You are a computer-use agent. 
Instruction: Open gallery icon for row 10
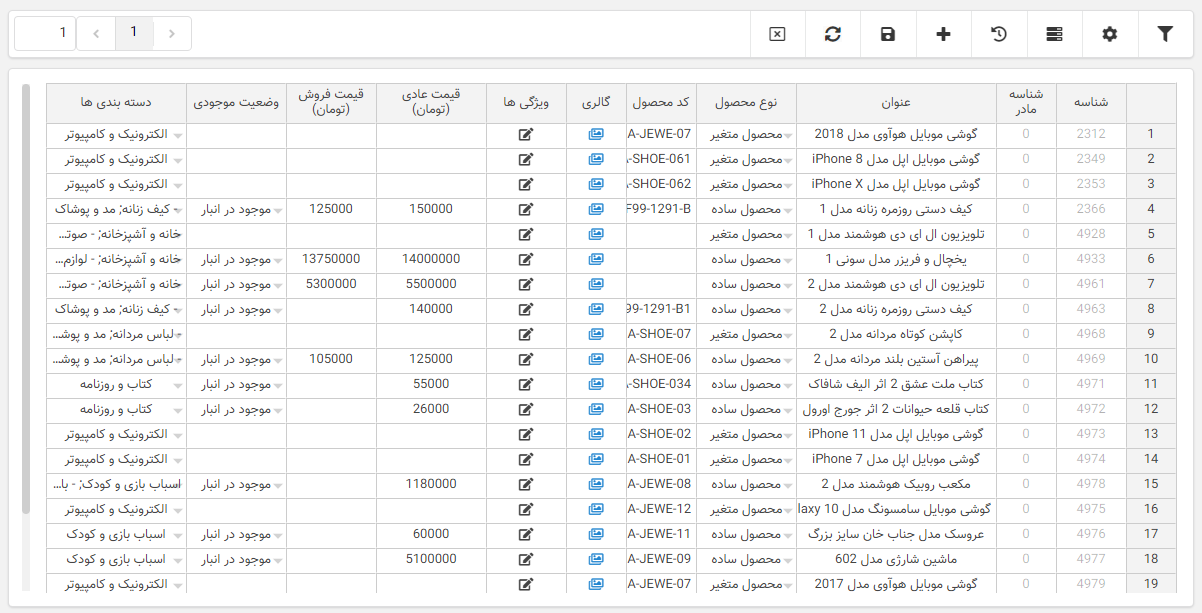coord(596,359)
